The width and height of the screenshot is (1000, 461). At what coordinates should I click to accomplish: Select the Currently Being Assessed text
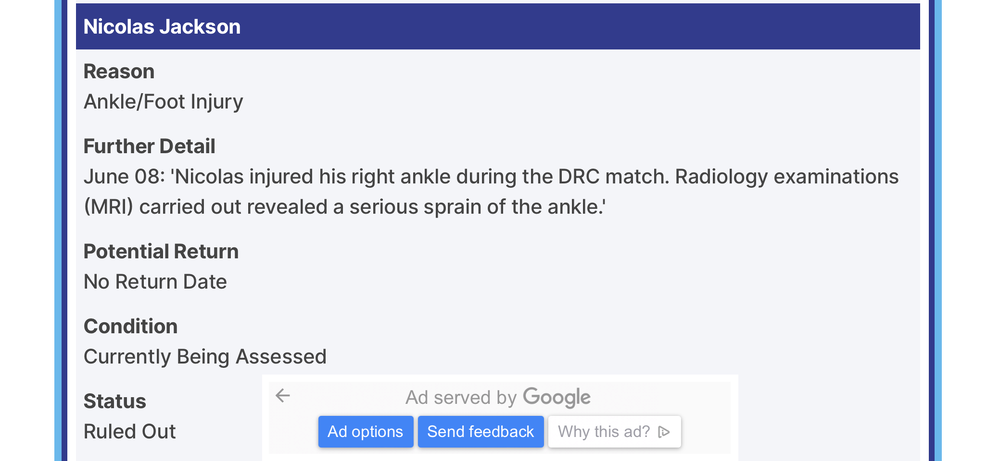click(x=205, y=356)
